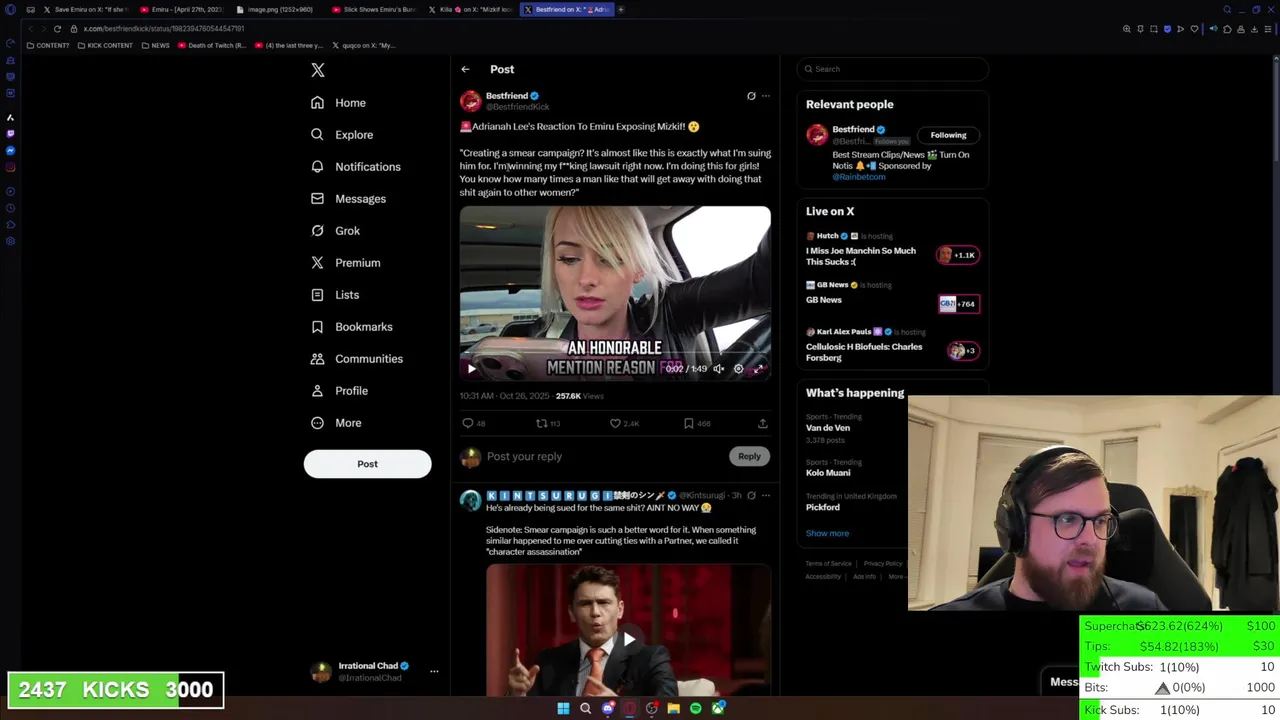Image resolution: width=1280 pixels, height=720 pixels.
Task: Click the browser address bar URL
Action: (x=164, y=29)
